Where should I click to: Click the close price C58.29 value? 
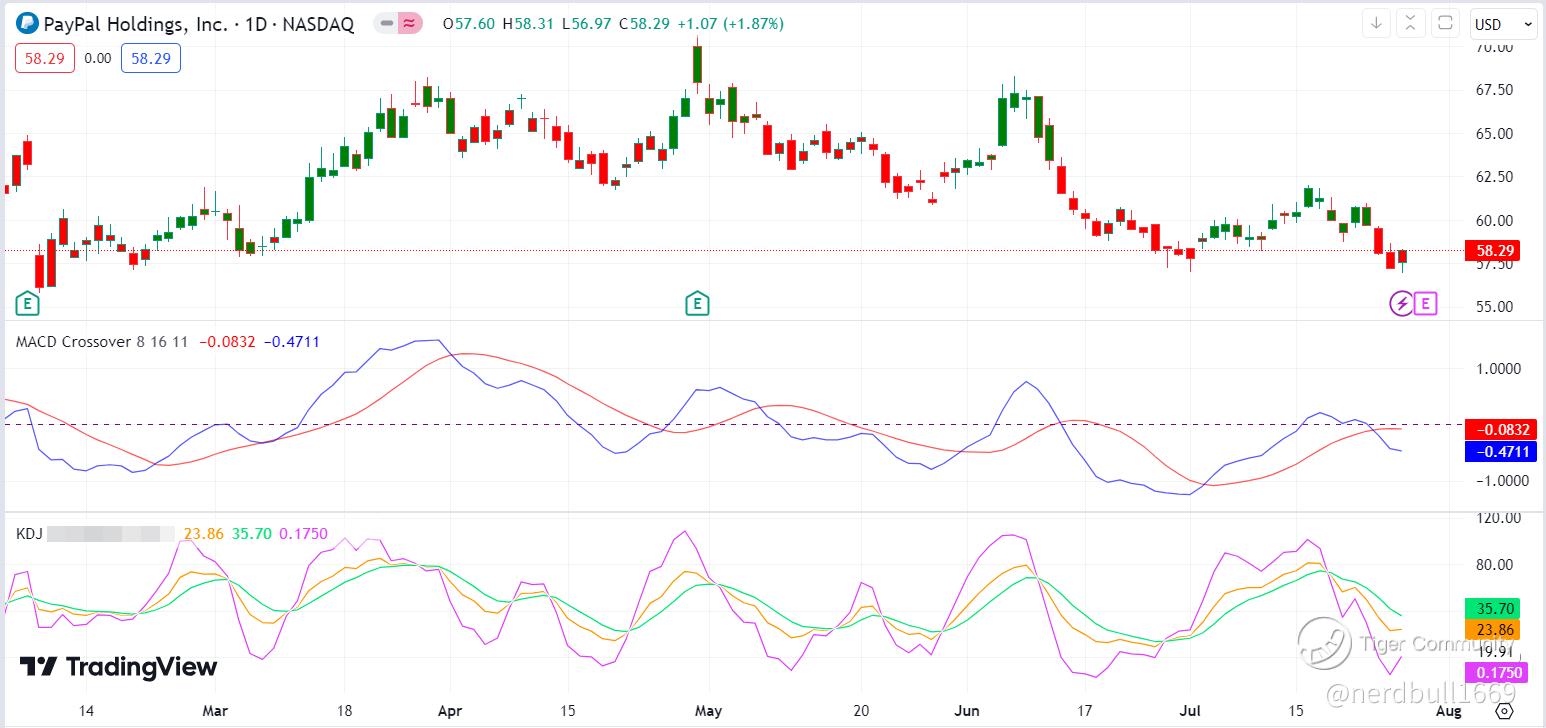click(x=644, y=24)
